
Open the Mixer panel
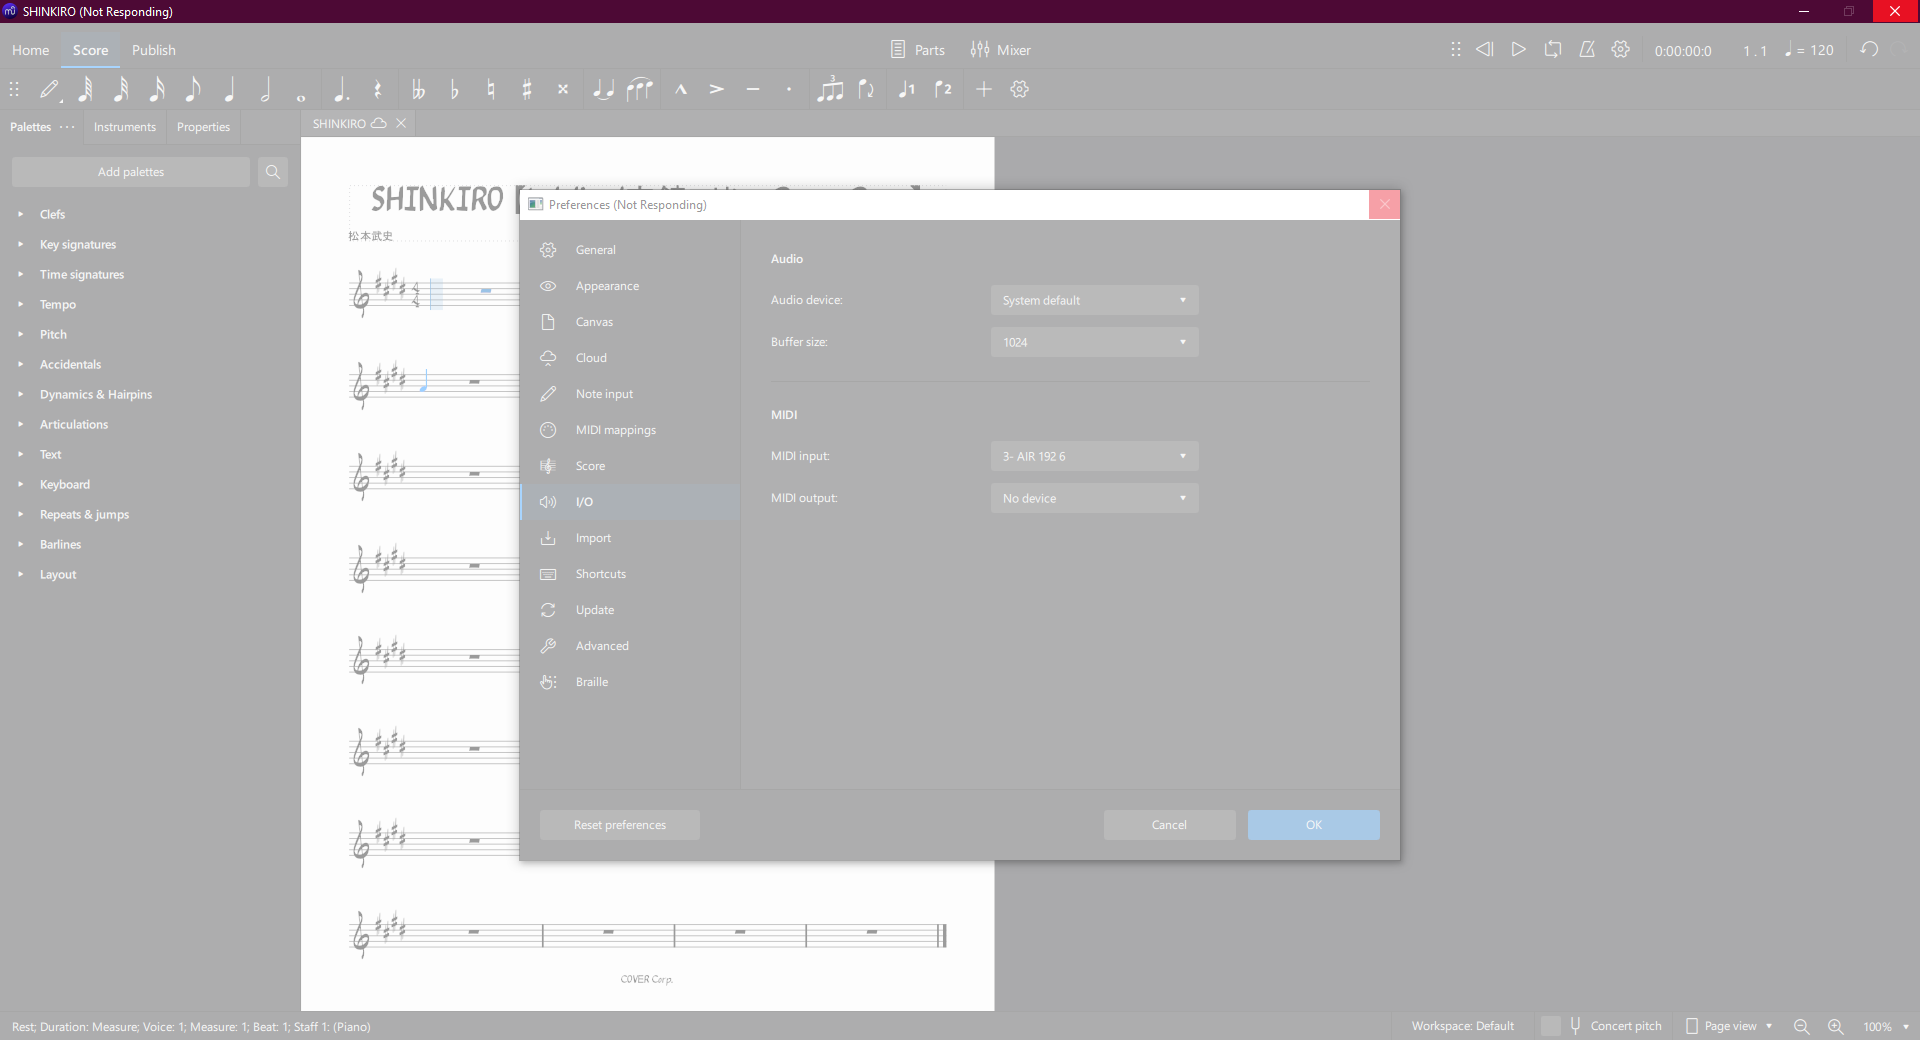(1001, 49)
